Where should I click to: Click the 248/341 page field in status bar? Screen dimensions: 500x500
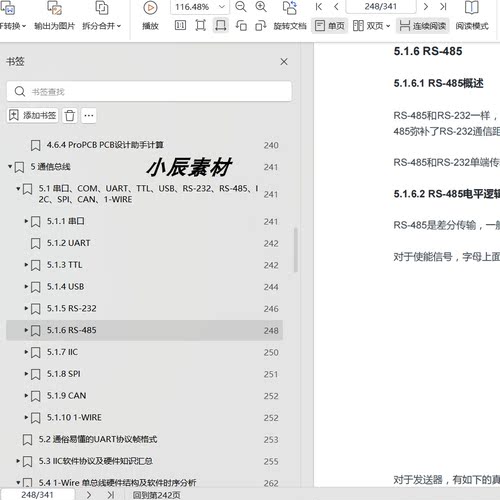click(37, 495)
